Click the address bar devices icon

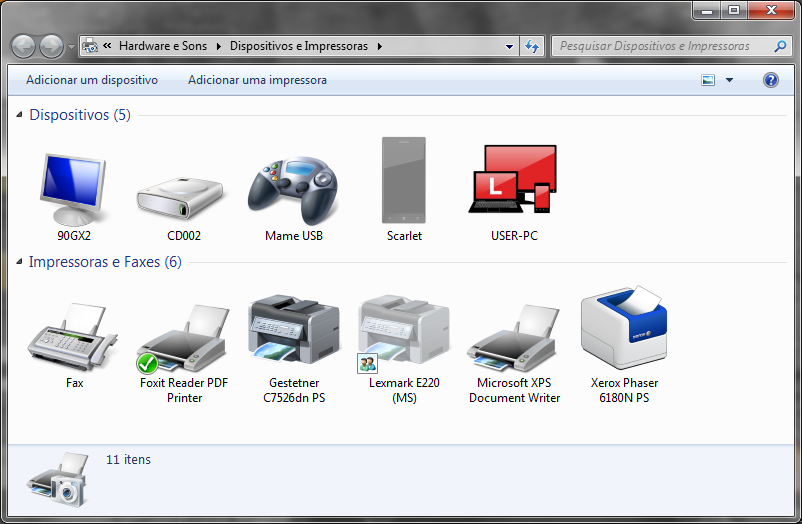(90, 46)
